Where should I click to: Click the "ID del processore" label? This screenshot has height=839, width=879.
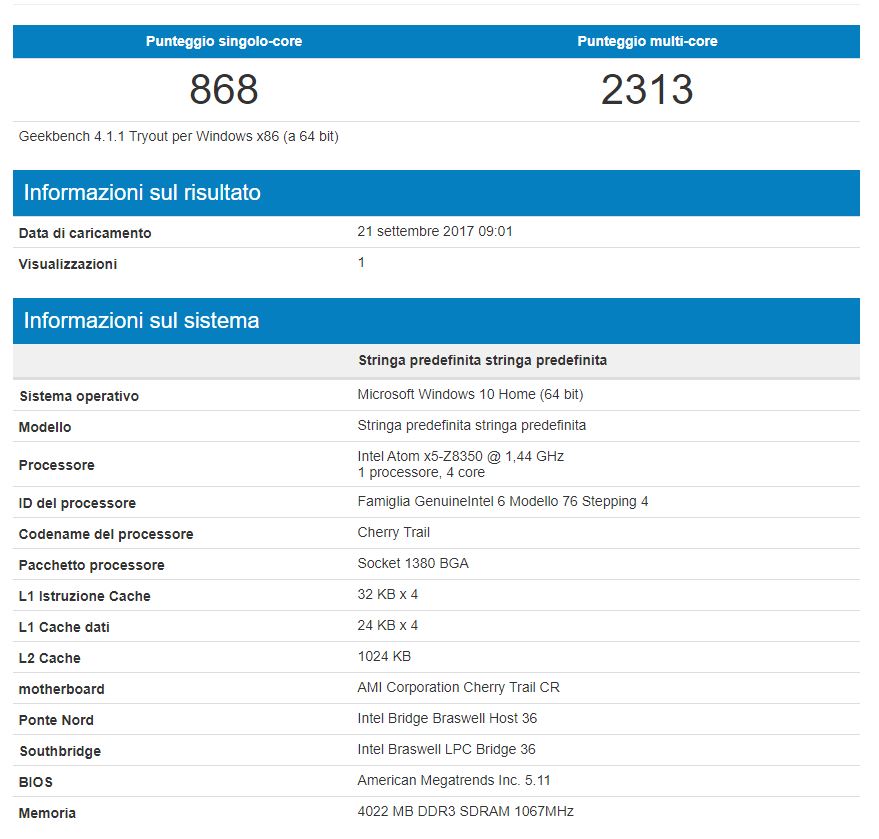77,503
